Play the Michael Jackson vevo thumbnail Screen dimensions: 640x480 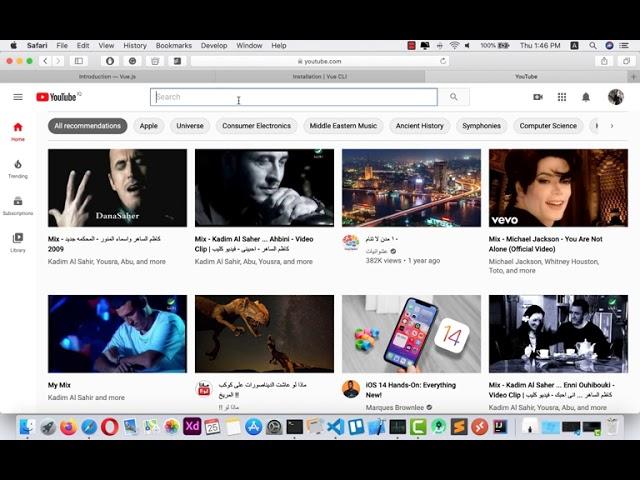tap(558, 188)
